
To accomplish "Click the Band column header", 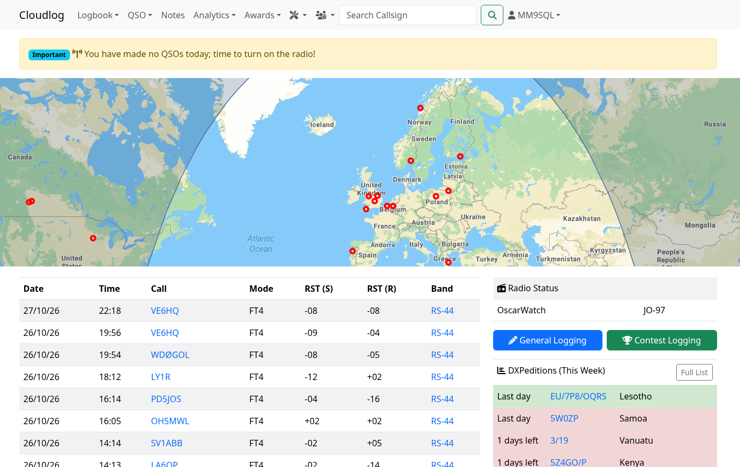I will [x=442, y=289].
